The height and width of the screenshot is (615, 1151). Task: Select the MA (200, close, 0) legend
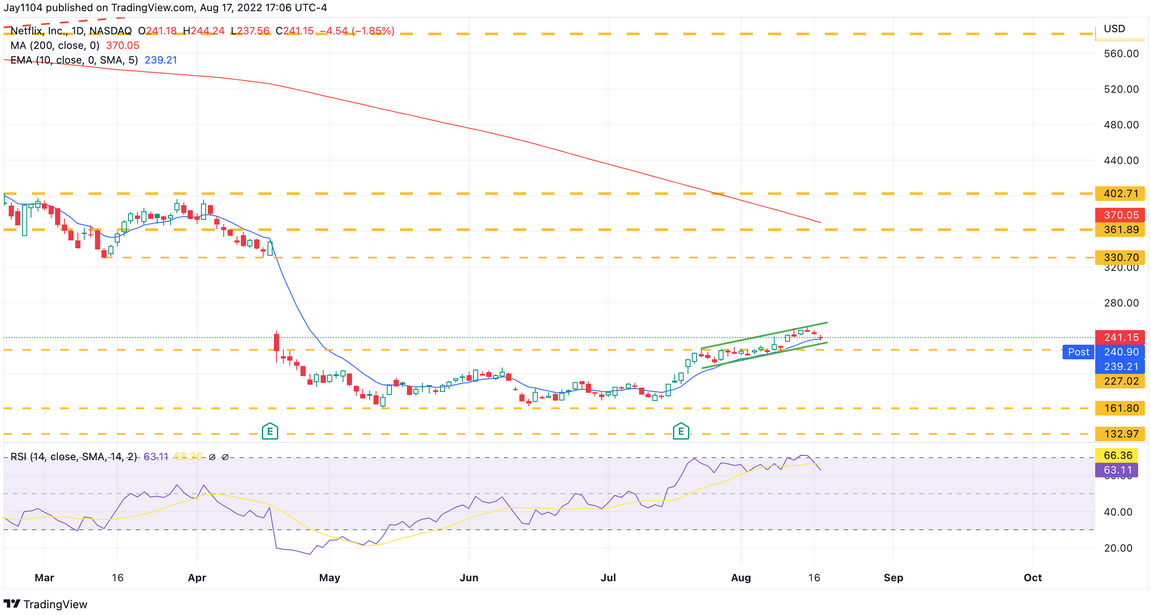[x=54, y=46]
